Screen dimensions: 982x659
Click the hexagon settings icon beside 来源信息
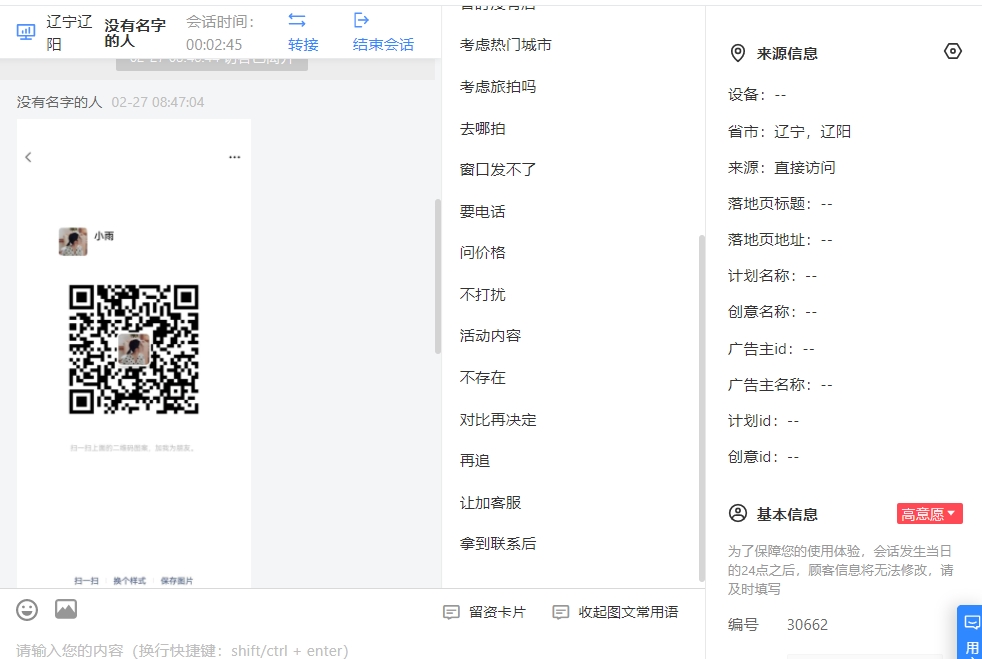[953, 51]
